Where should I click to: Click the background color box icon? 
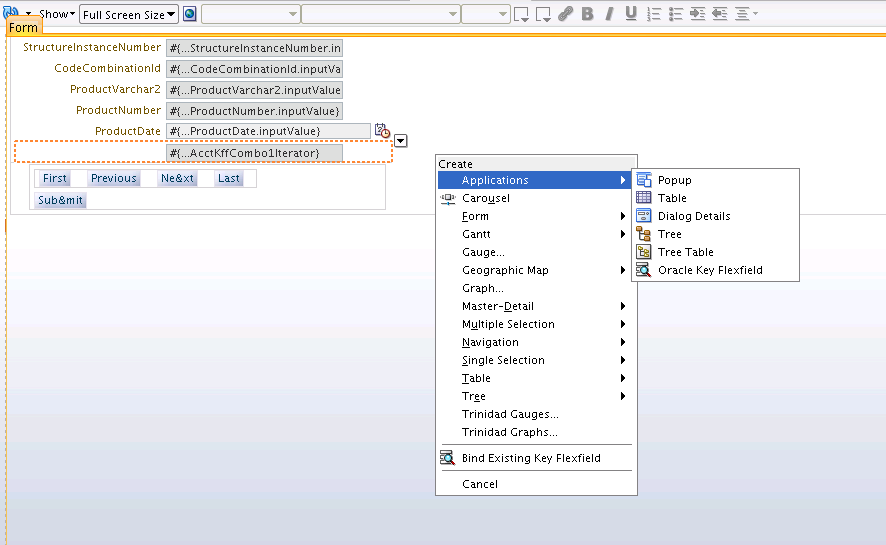tap(543, 14)
